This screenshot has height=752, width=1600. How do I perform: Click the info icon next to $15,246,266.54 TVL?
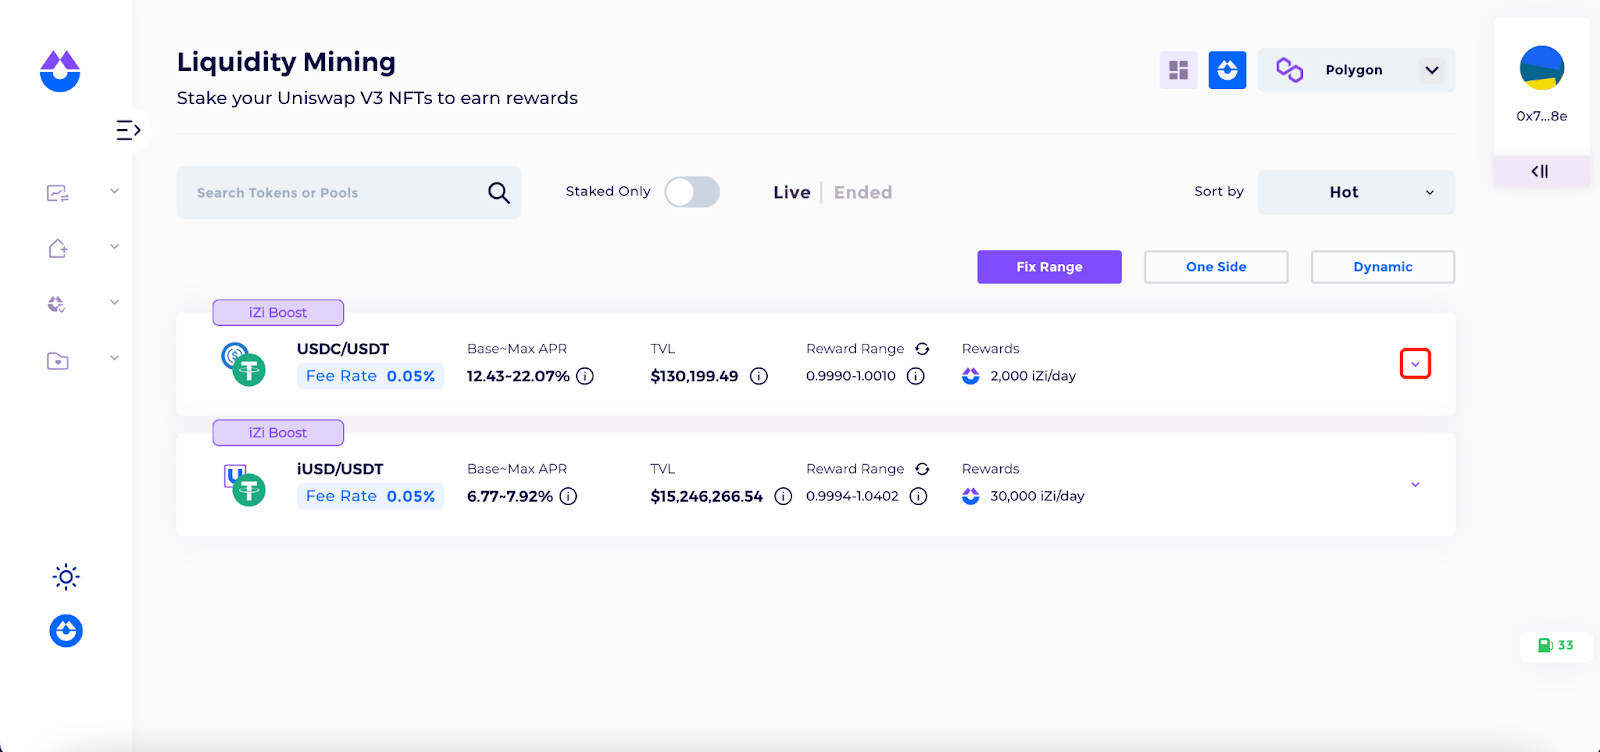[x=783, y=496]
